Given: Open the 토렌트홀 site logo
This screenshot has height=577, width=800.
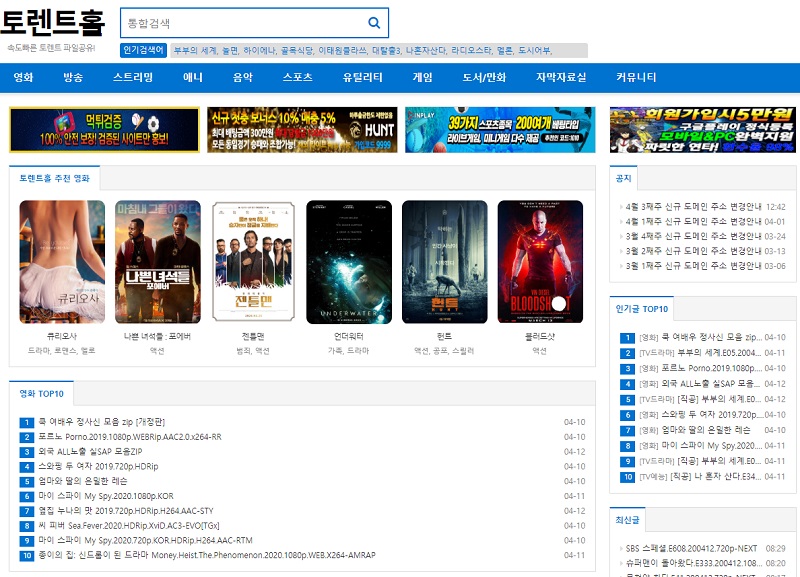Looking at the screenshot, I should tap(53, 23).
